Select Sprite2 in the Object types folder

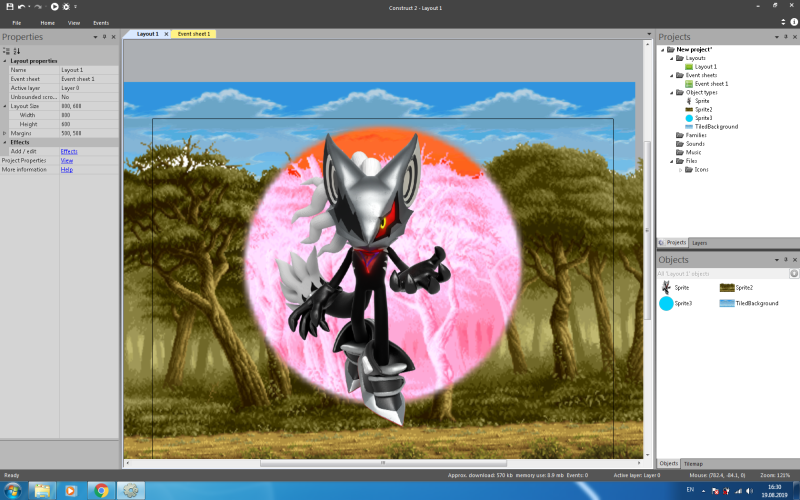[698, 110]
